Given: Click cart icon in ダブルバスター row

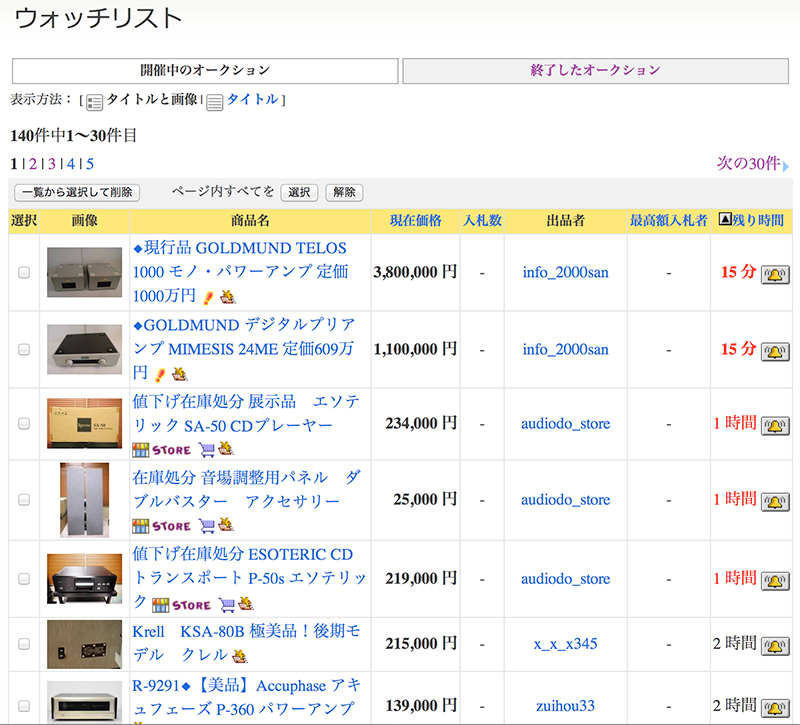Looking at the screenshot, I should point(207,526).
